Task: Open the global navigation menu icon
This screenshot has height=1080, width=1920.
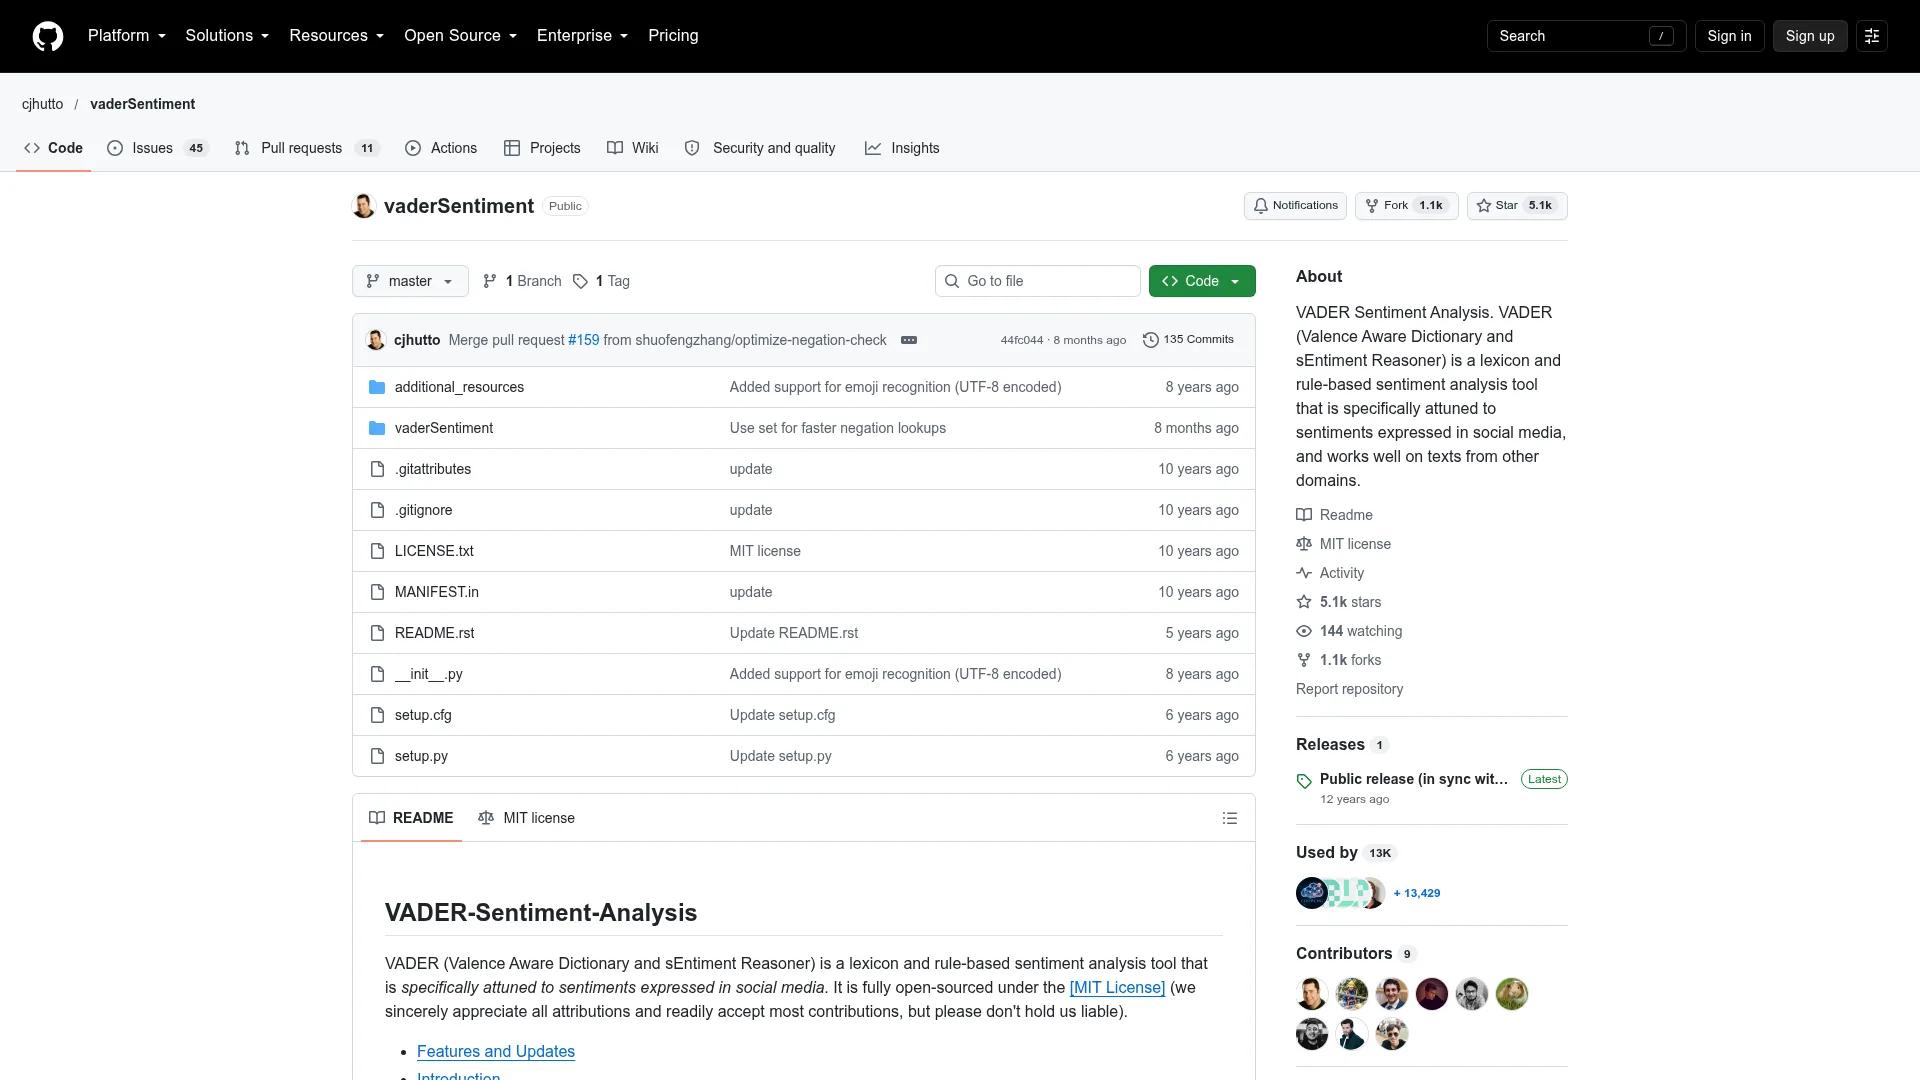Action: coord(1872,36)
